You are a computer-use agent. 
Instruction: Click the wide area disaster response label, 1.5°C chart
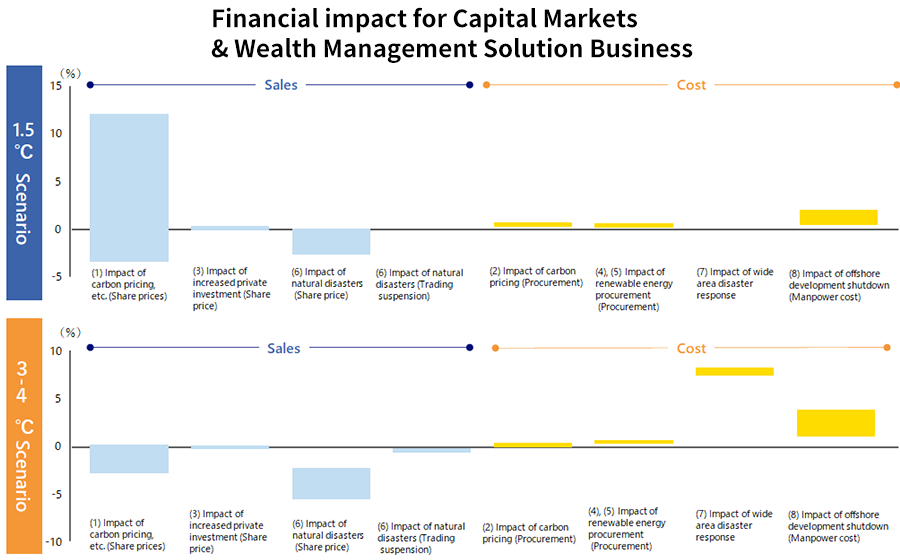[x=736, y=282]
